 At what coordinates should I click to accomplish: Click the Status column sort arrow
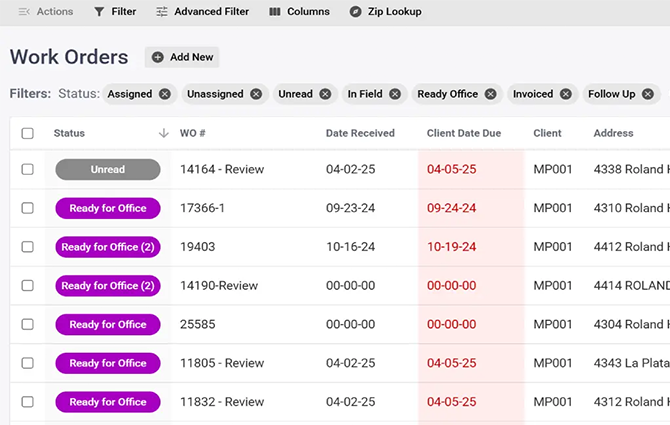click(x=164, y=133)
